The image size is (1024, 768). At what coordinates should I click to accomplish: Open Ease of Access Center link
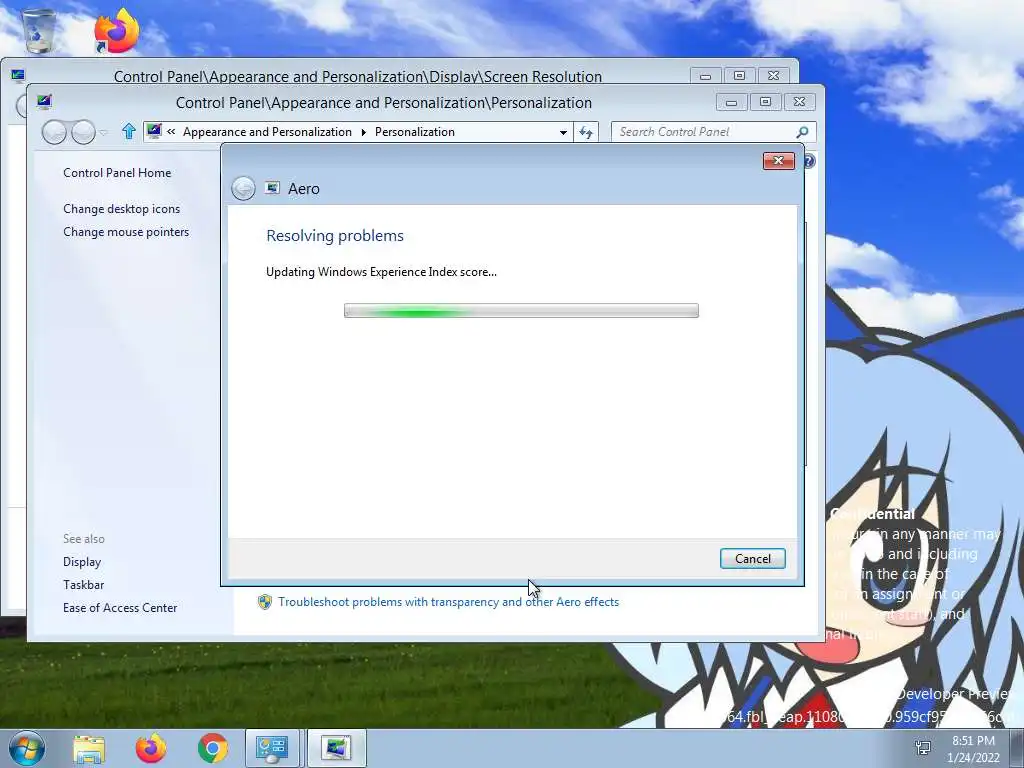[120, 607]
